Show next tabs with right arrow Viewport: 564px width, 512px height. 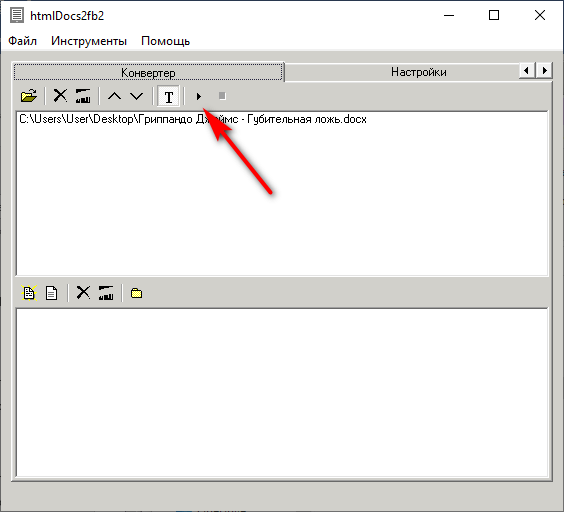click(545, 70)
